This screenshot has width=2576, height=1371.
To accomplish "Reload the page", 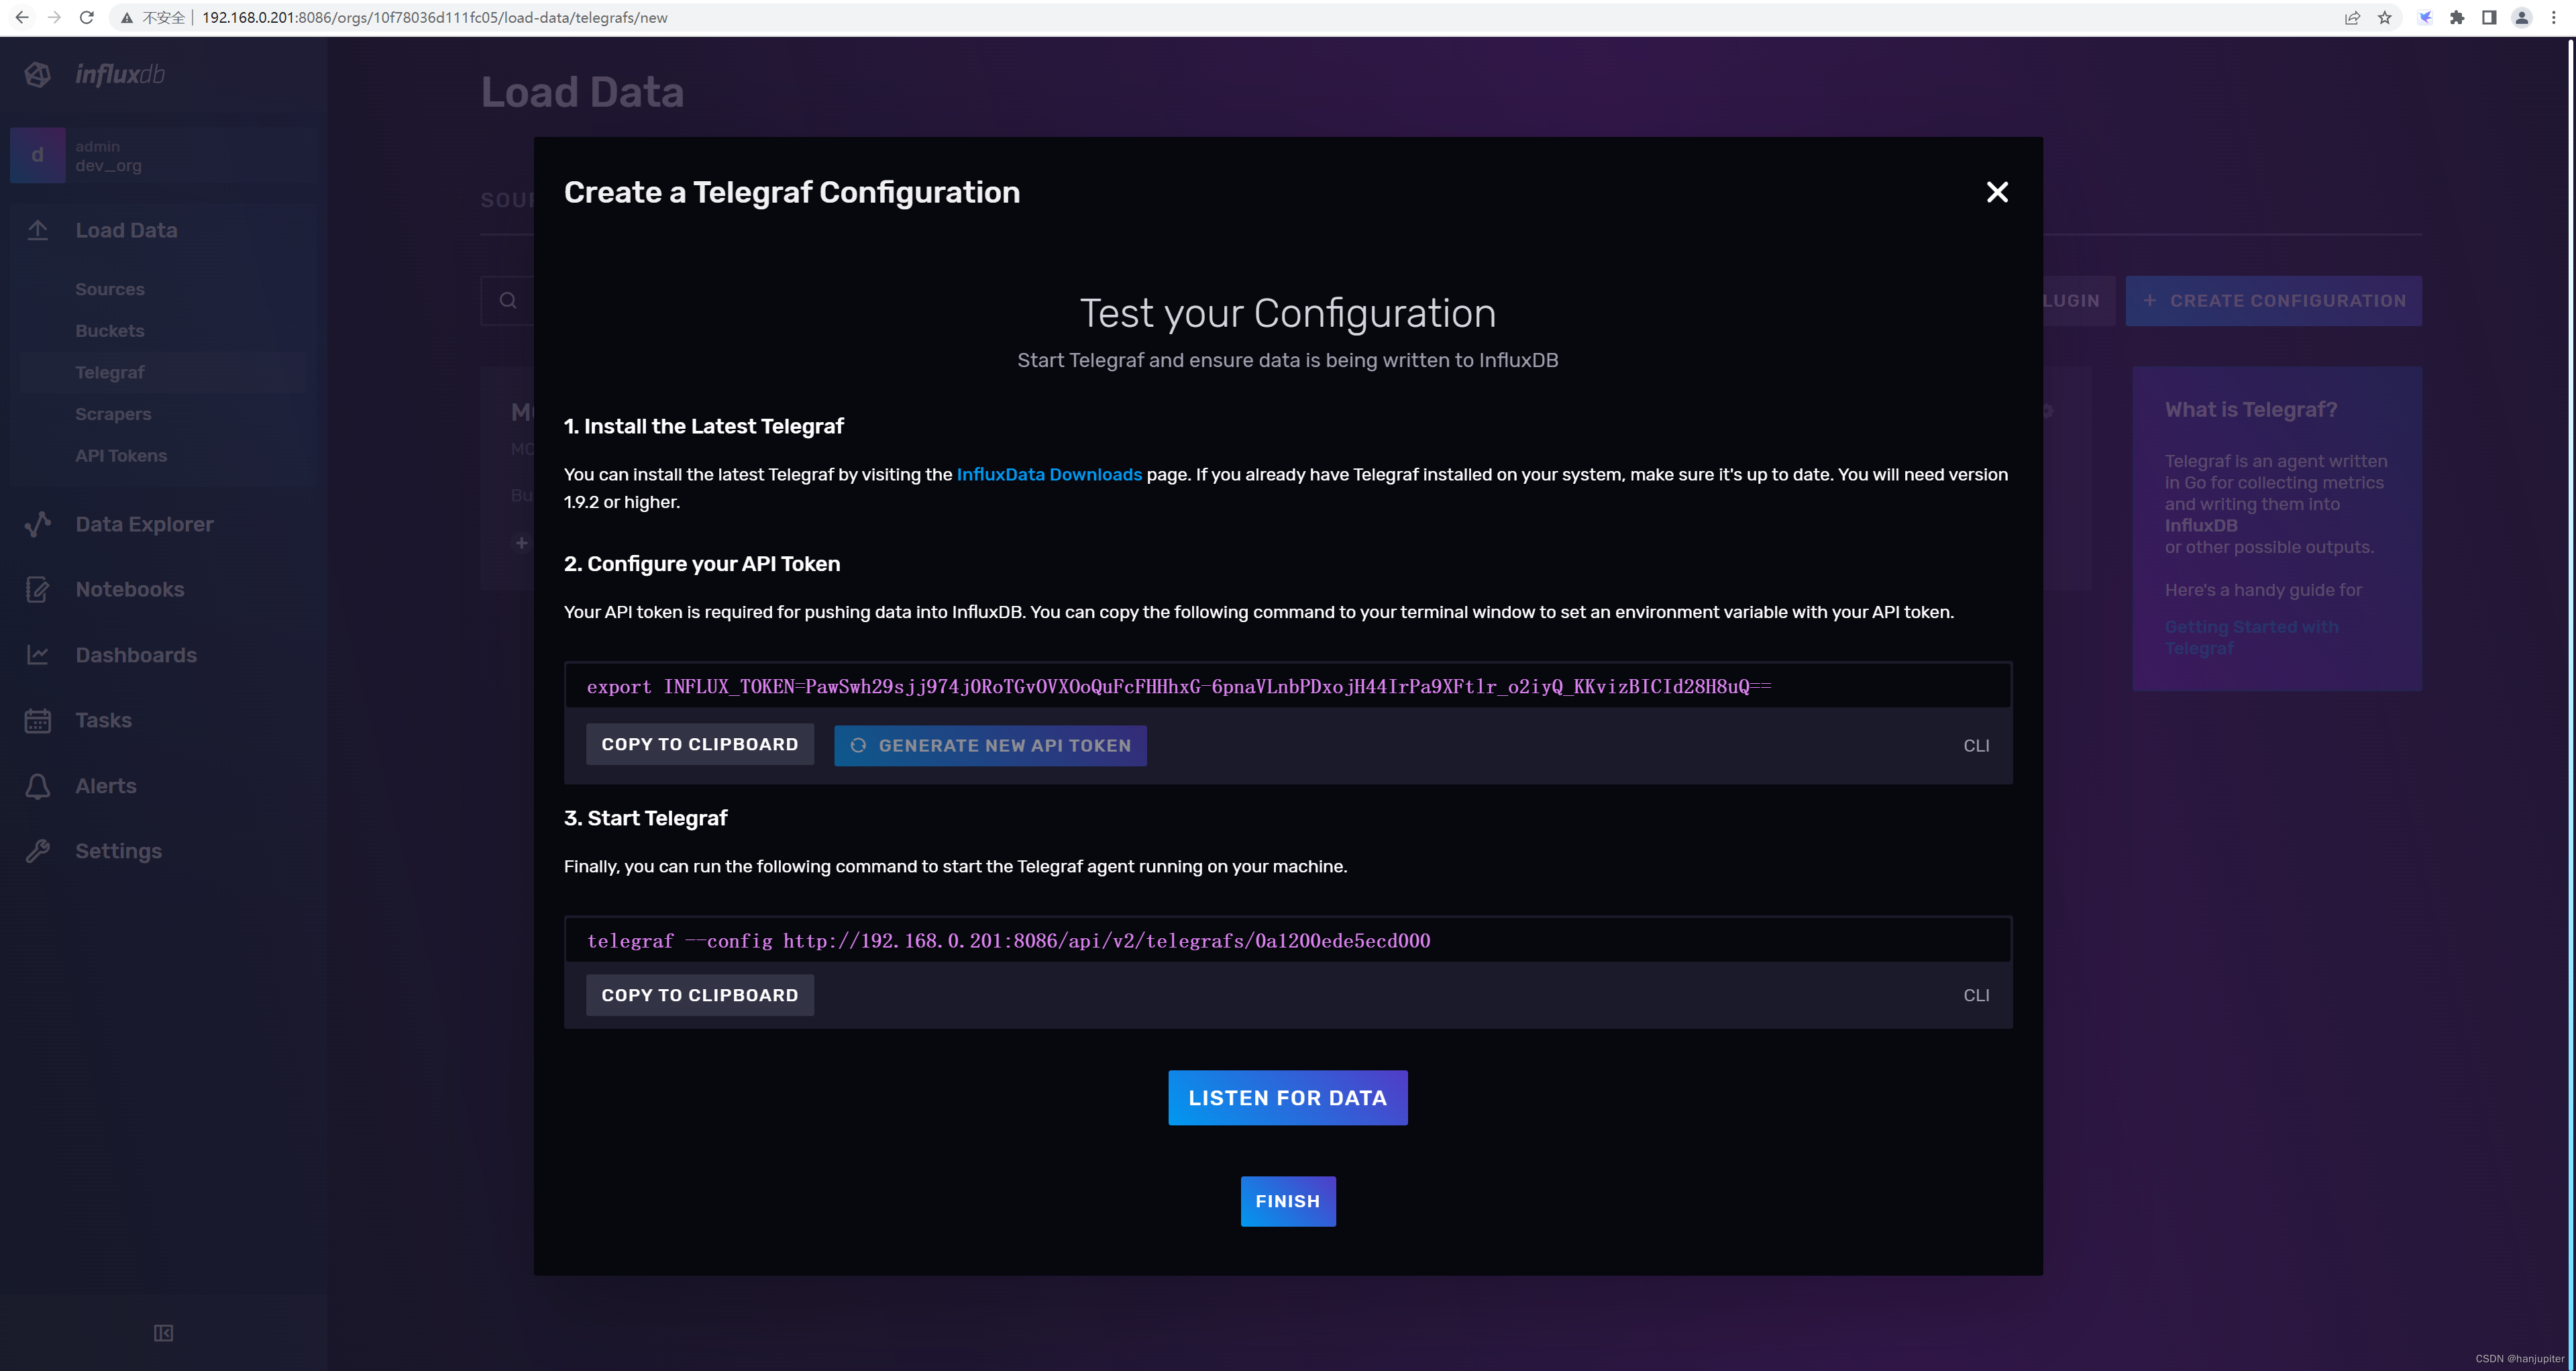I will coord(87,17).
